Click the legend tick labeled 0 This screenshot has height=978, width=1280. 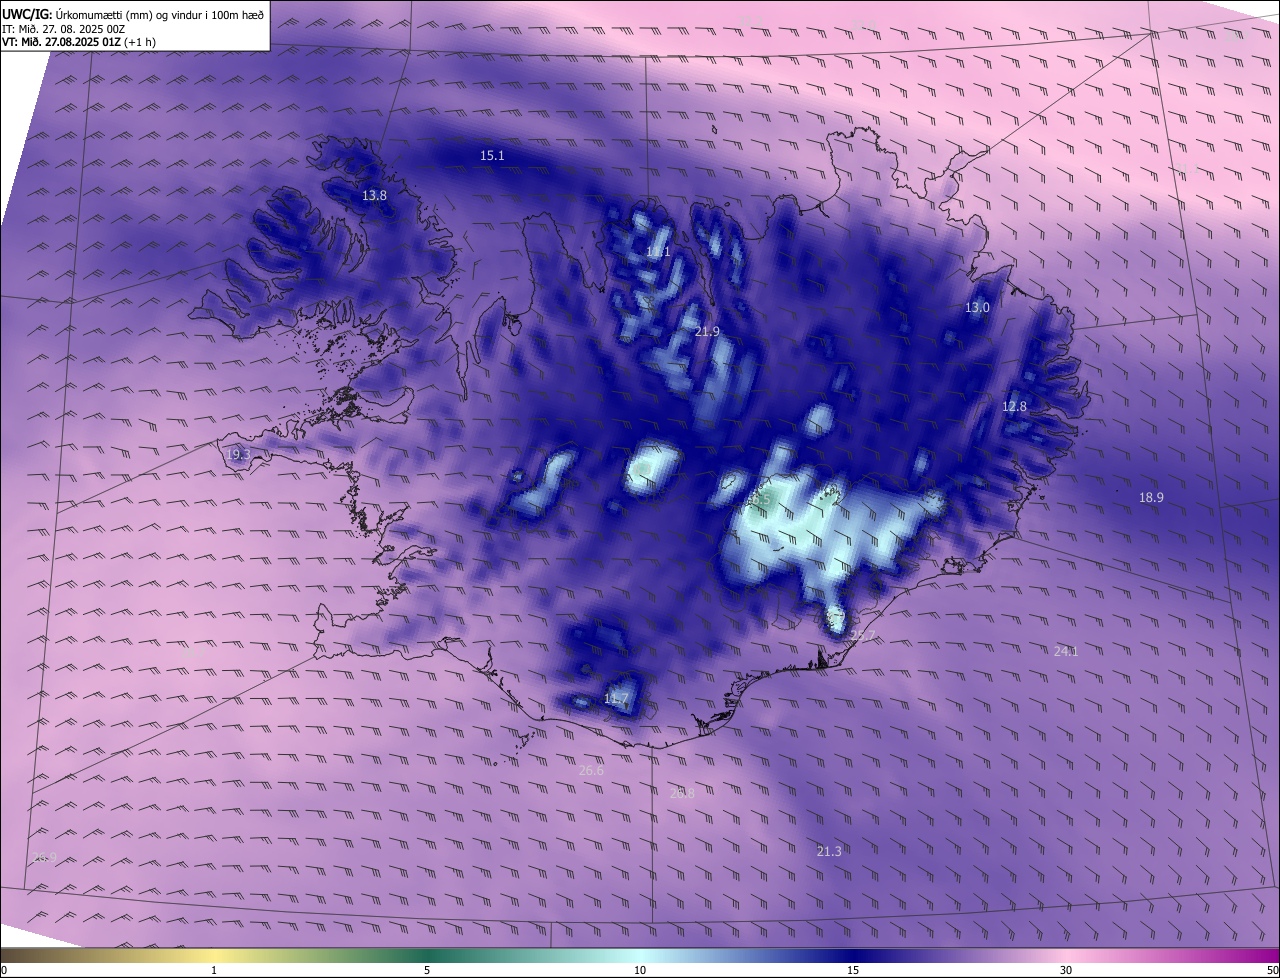pyautogui.click(x=4, y=970)
